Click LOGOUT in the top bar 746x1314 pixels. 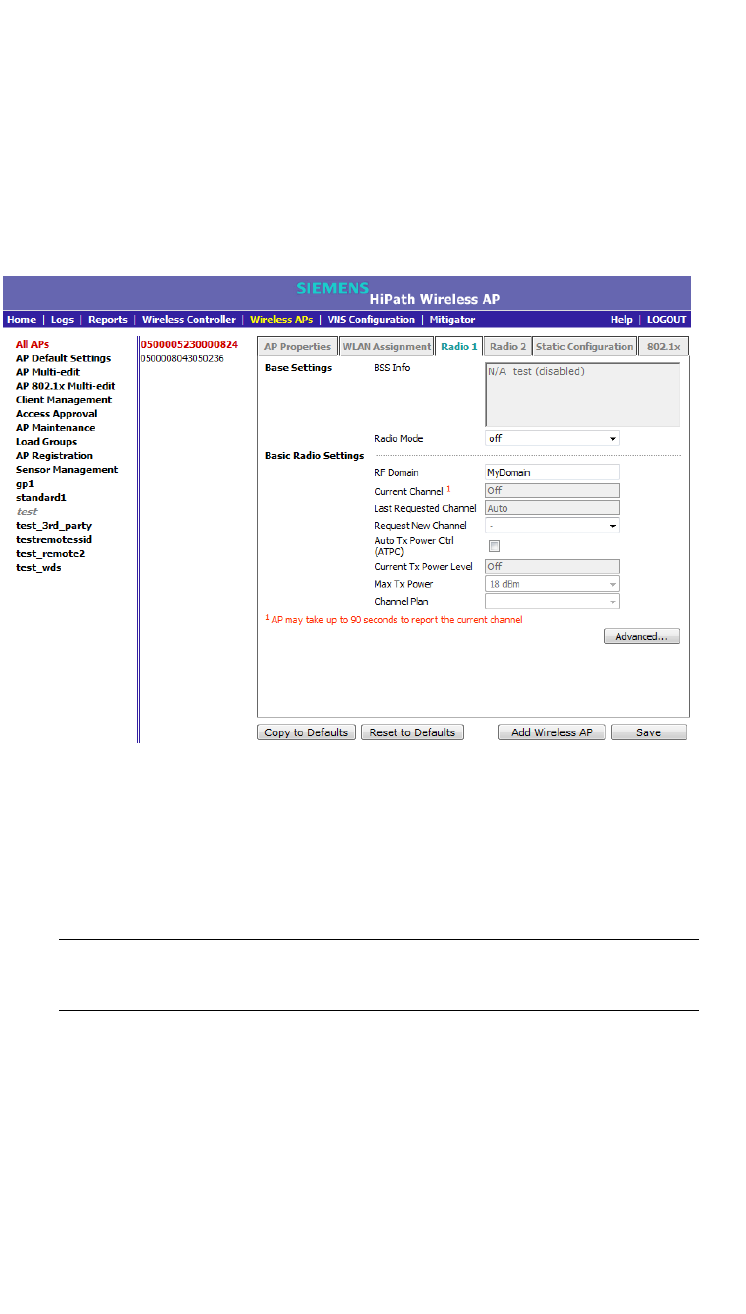point(666,320)
